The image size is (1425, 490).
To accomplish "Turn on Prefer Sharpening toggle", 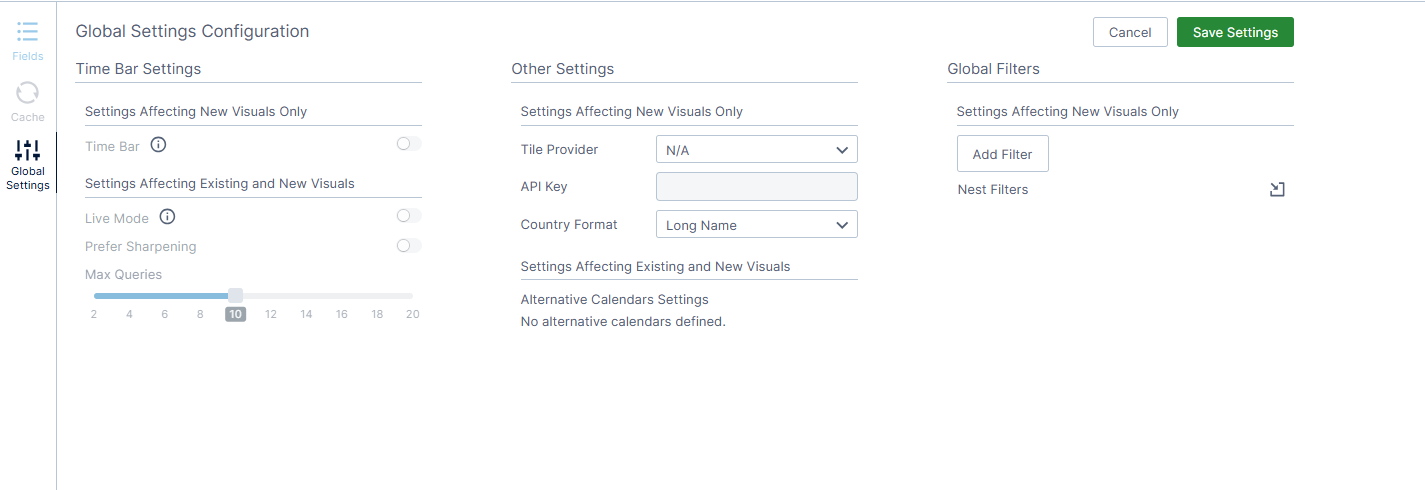I will click(x=409, y=246).
